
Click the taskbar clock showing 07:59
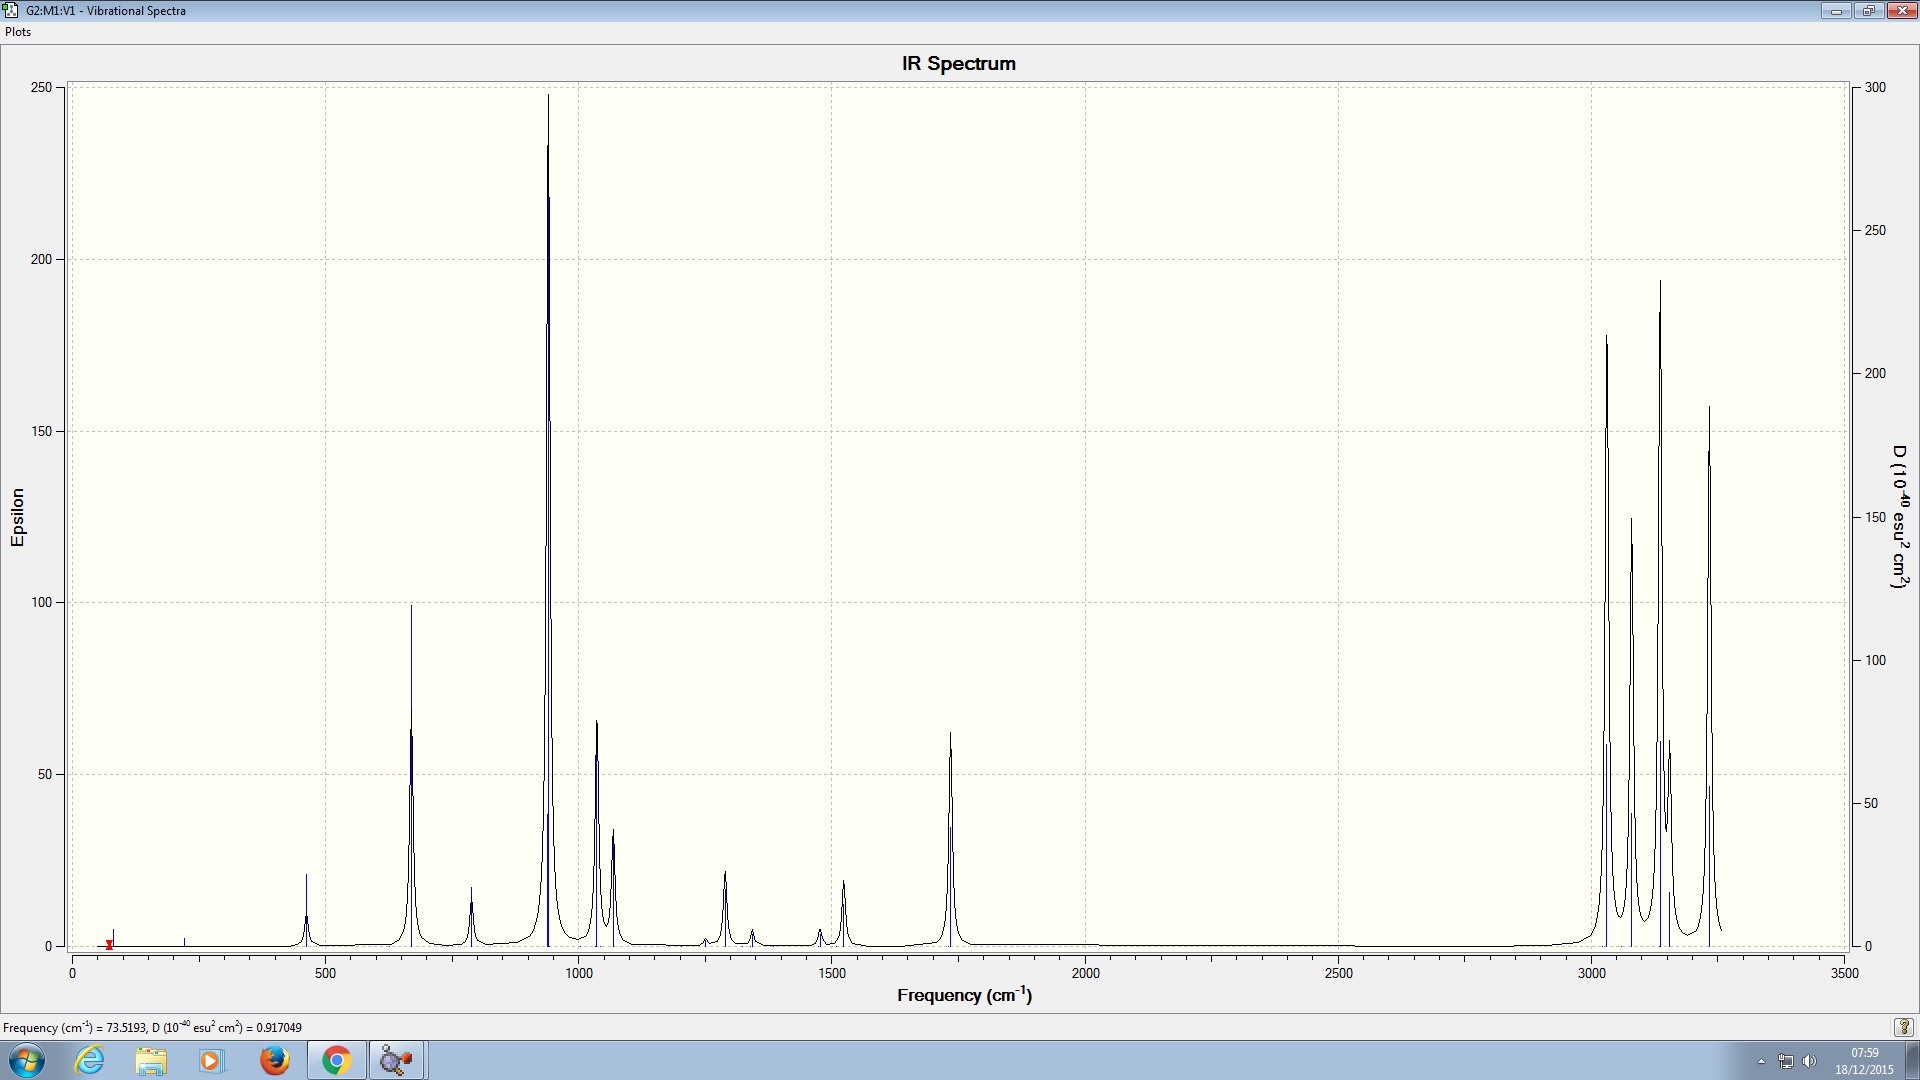point(1864,1060)
